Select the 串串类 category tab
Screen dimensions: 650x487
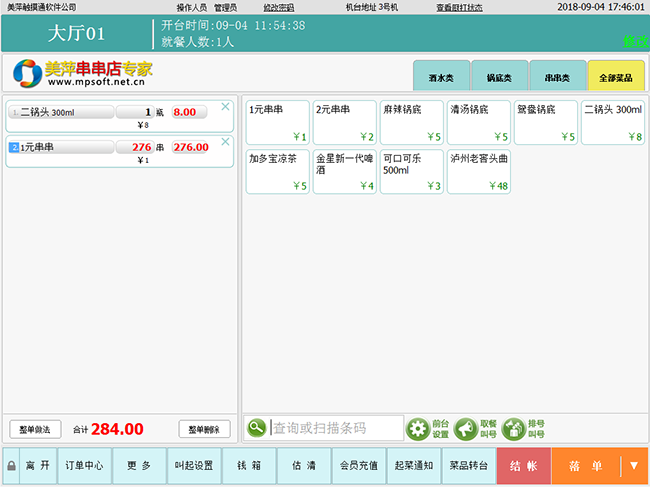[558, 76]
